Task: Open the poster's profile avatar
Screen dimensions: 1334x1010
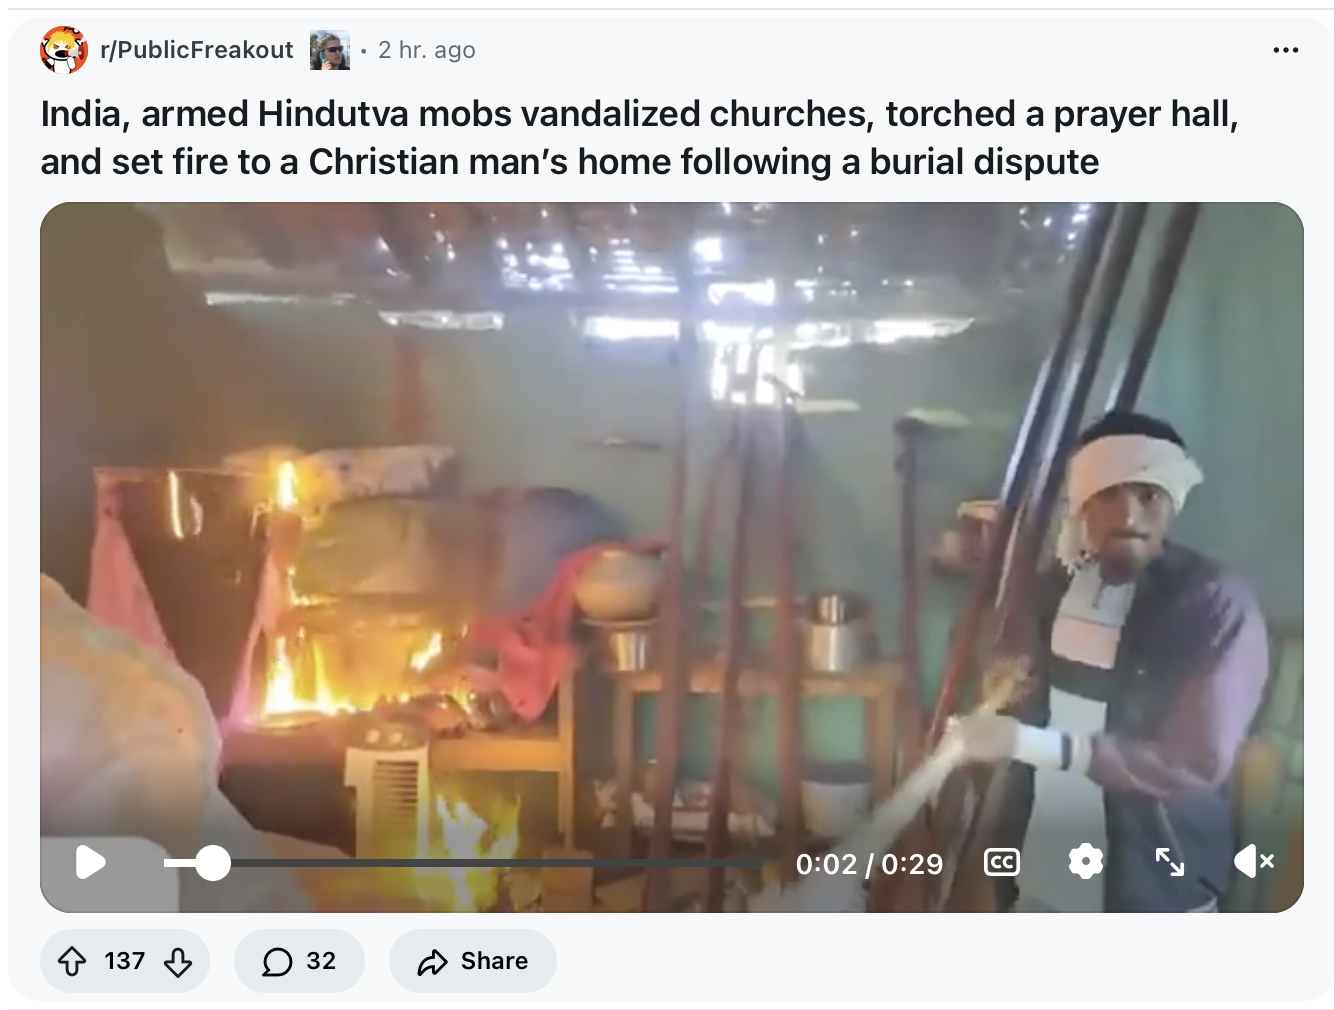Action: pos(330,50)
